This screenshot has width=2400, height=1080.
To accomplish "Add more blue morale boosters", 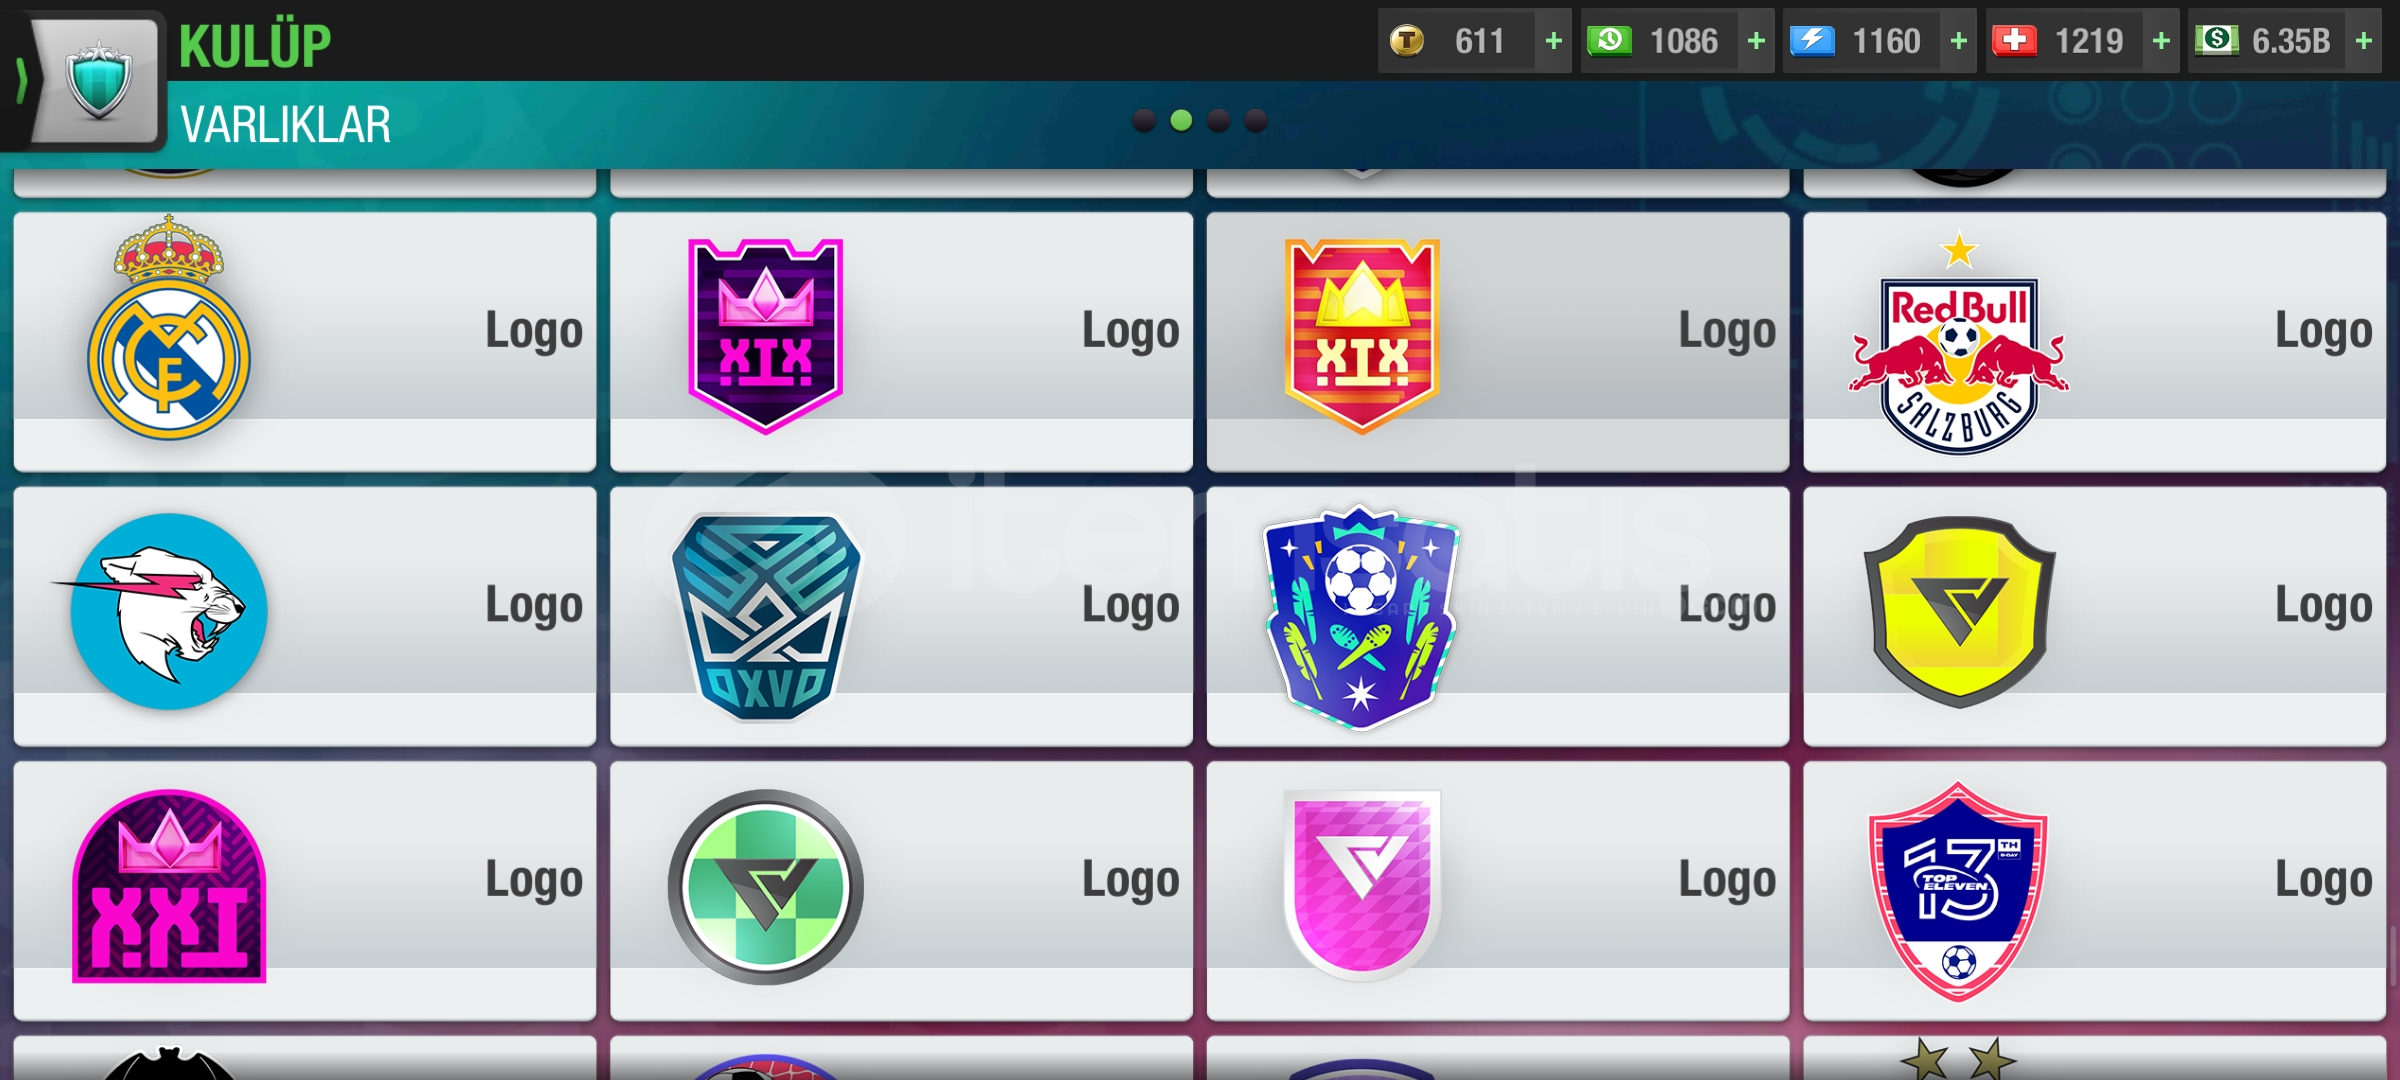I will click(1959, 41).
